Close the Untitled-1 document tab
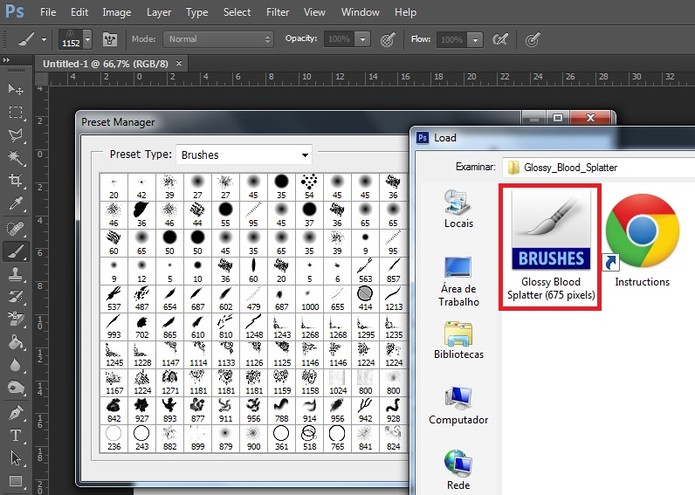 179,63
